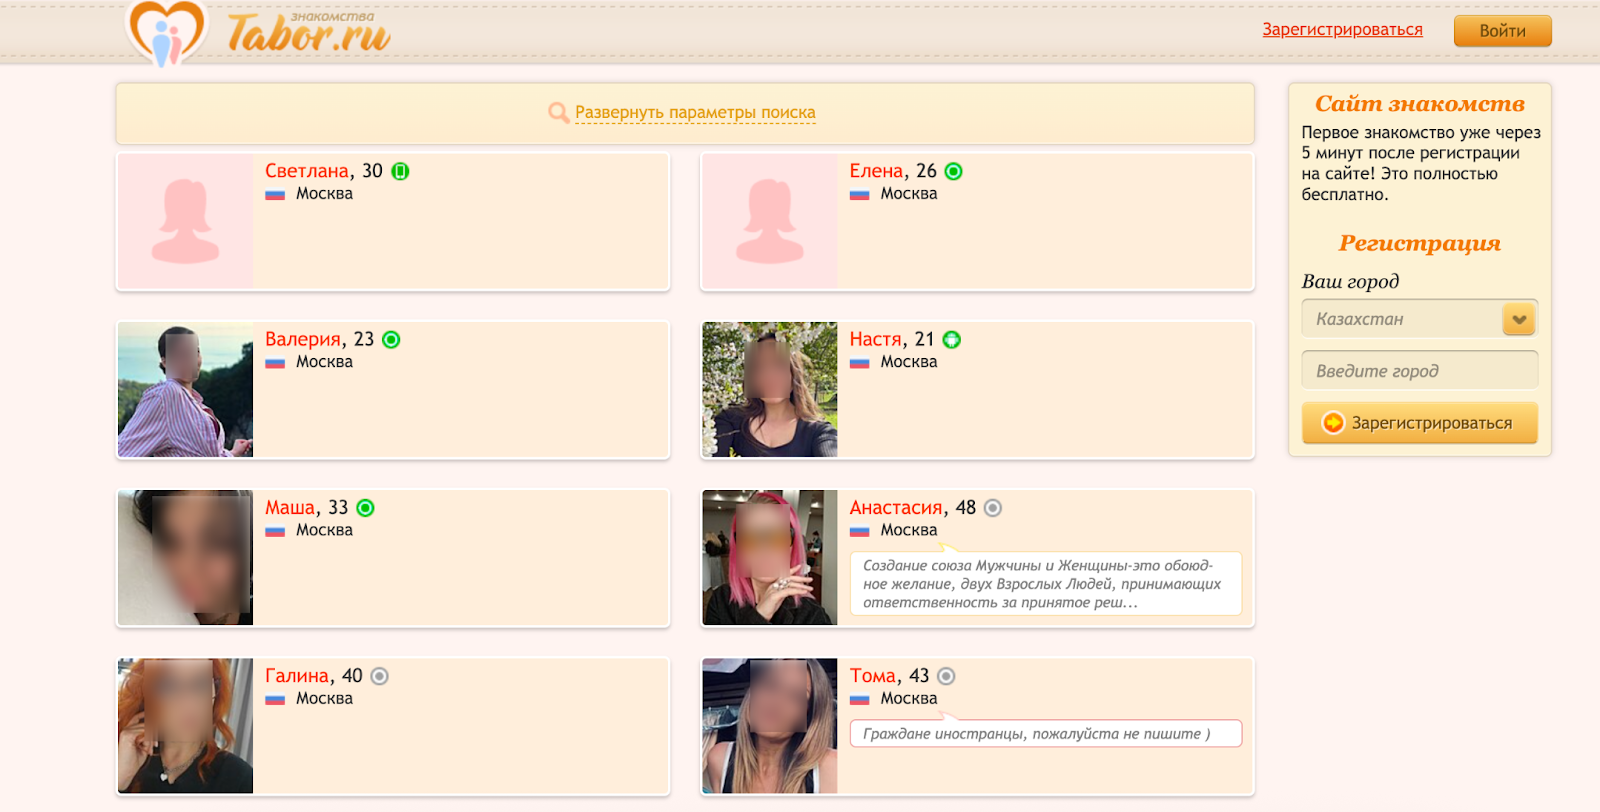1600x812 pixels.
Task: Click the Tabor.ru heart logo
Action: pyautogui.click(x=167, y=32)
